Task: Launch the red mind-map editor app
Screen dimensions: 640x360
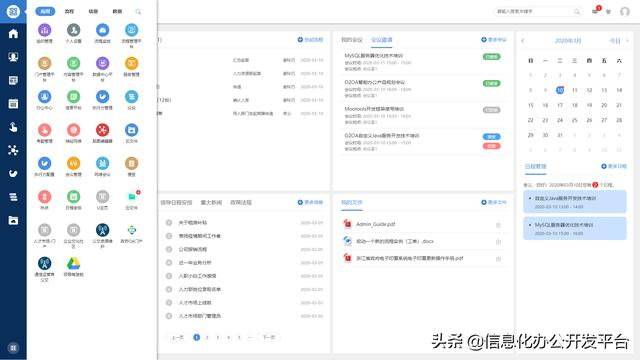Action: 102,130
